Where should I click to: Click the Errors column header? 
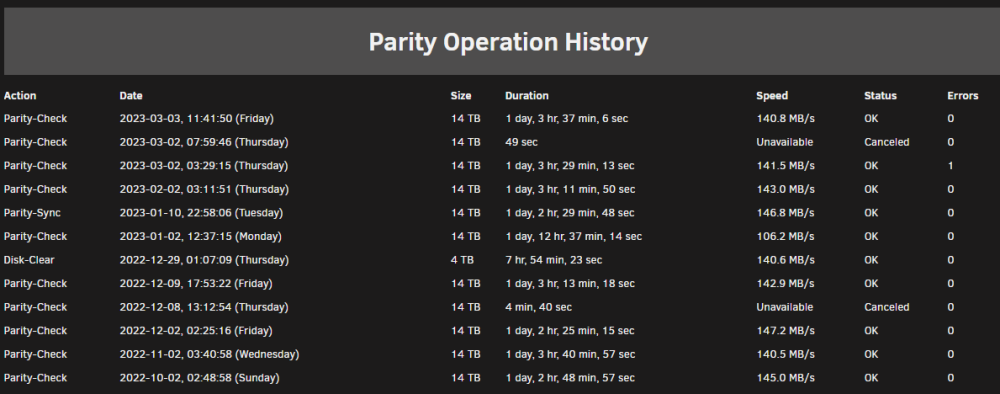(962, 96)
